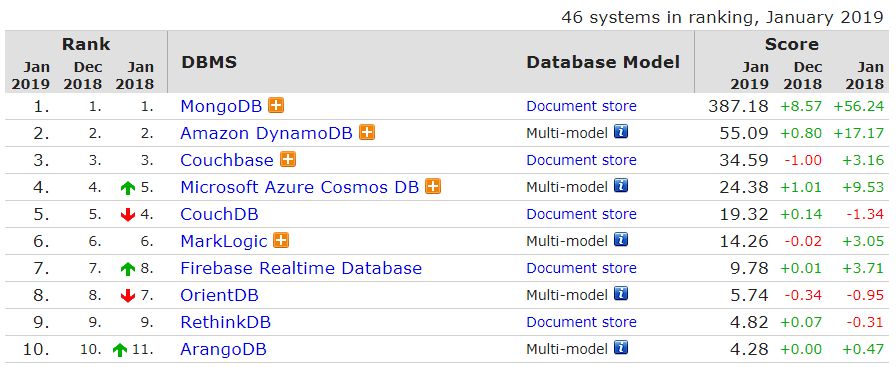
Task: Open the plus icon after Couchbase
Action: pyautogui.click(x=288, y=159)
